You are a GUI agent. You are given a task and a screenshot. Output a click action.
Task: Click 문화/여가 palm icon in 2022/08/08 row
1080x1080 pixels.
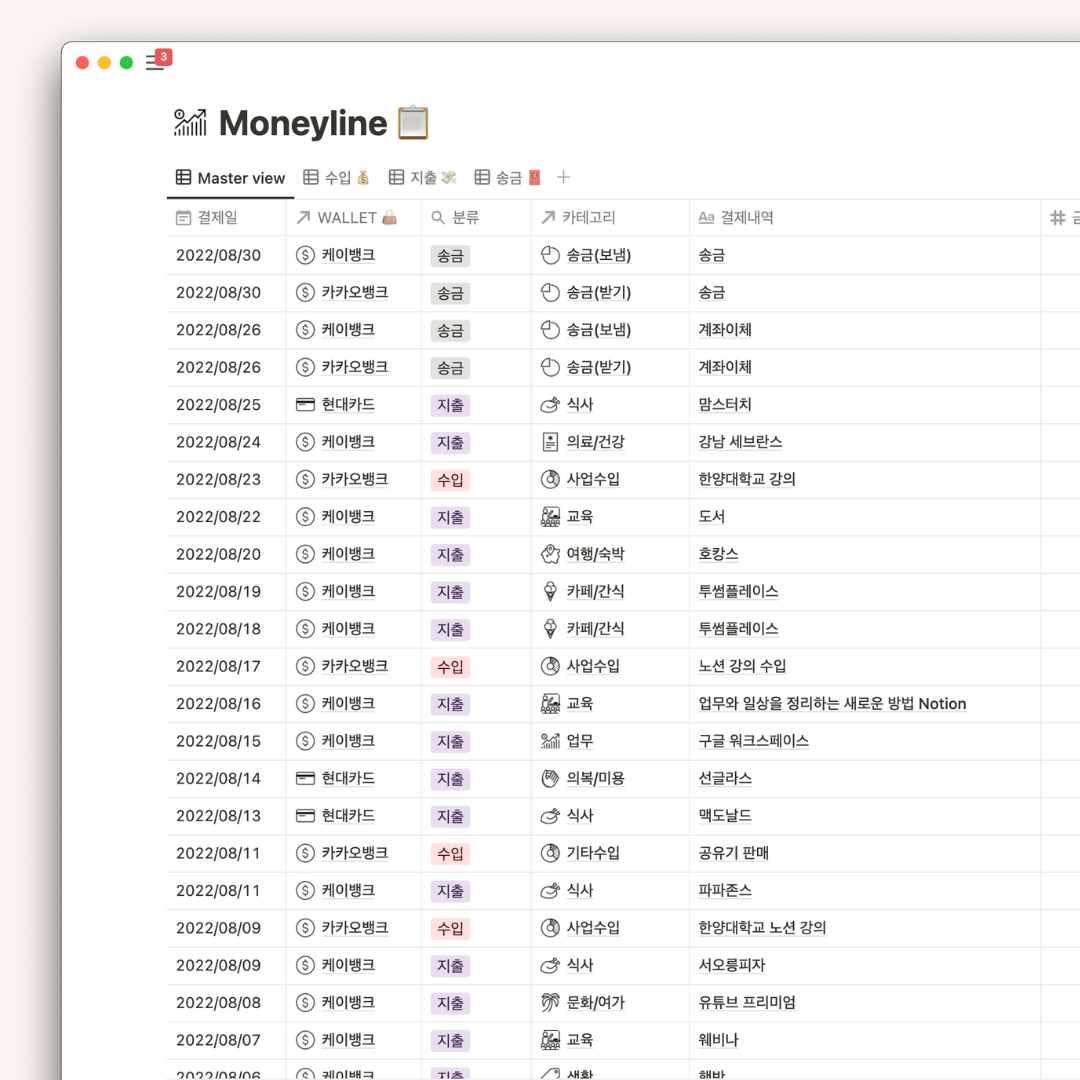click(550, 1002)
